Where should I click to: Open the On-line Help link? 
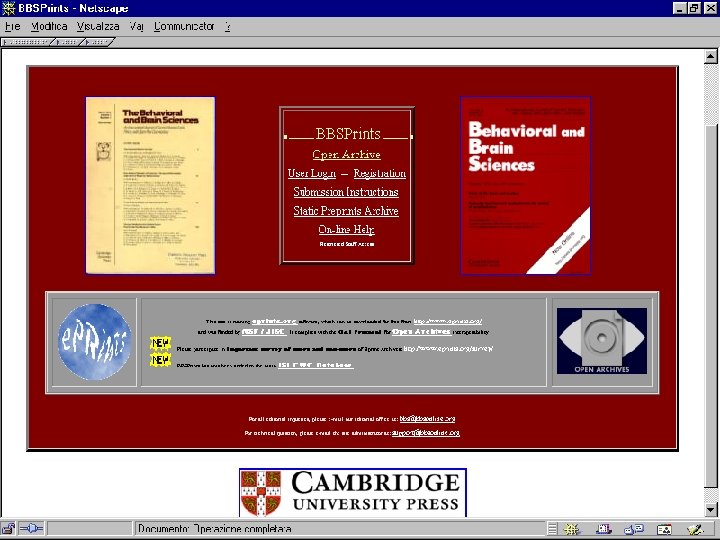[x=347, y=230]
